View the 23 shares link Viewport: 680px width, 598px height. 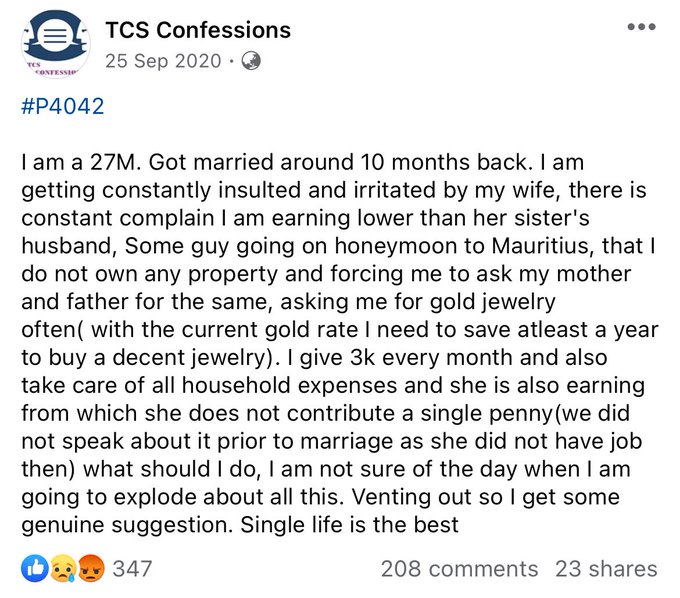click(x=606, y=569)
